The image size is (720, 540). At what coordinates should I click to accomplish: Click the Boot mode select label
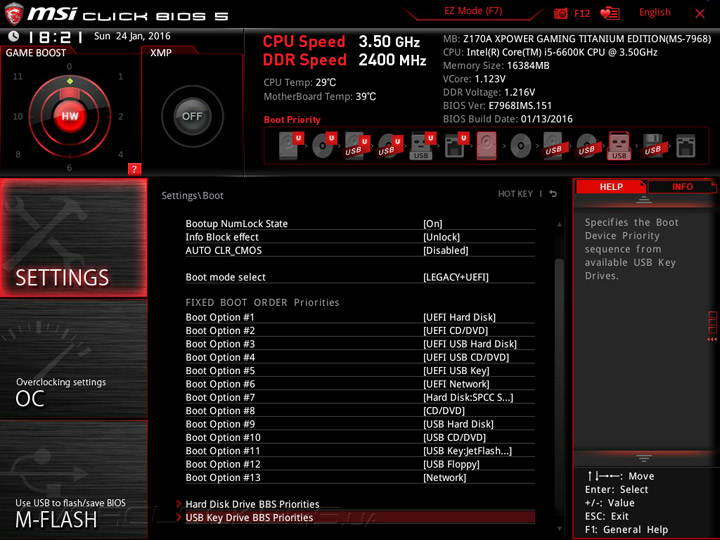point(225,277)
